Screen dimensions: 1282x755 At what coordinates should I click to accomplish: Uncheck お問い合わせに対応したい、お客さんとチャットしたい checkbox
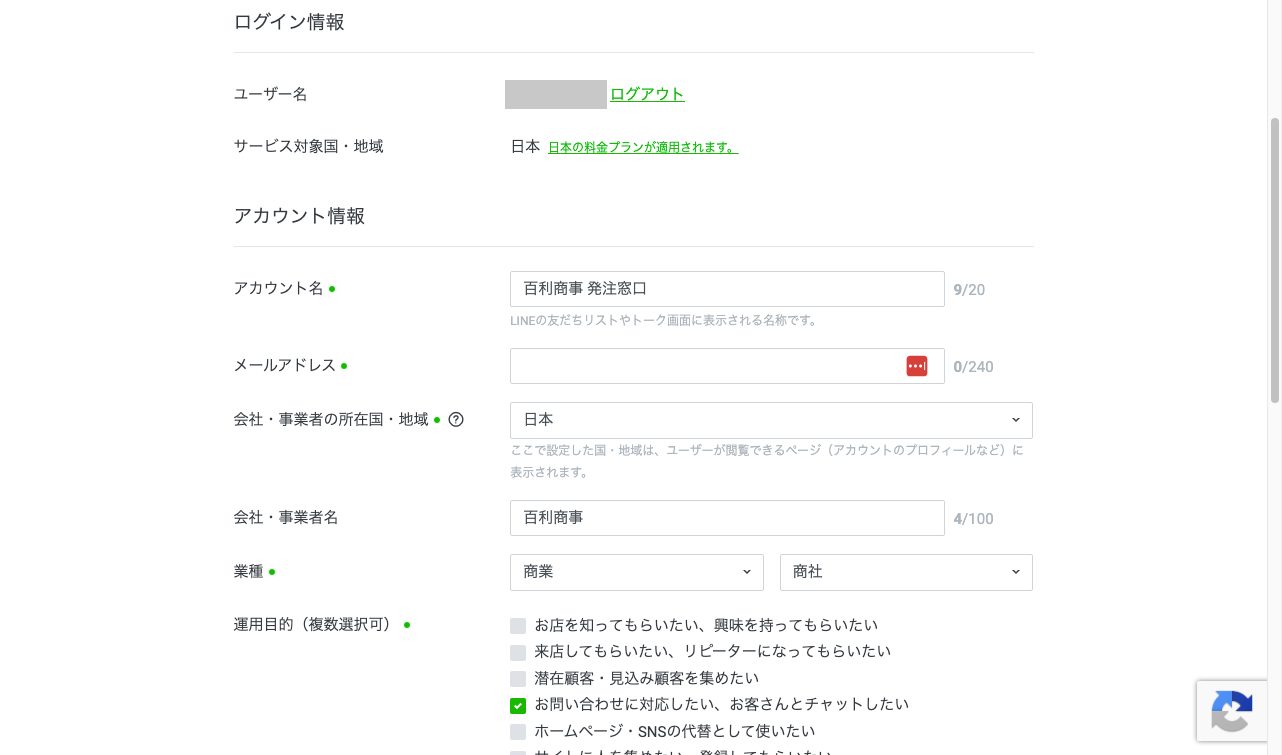point(518,705)
